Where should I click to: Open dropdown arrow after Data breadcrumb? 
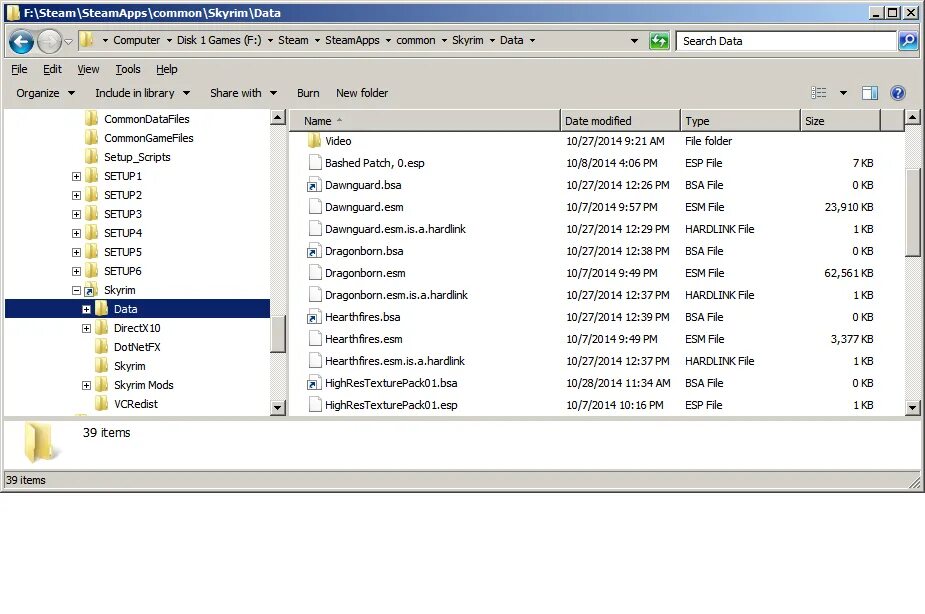point(532,41)
